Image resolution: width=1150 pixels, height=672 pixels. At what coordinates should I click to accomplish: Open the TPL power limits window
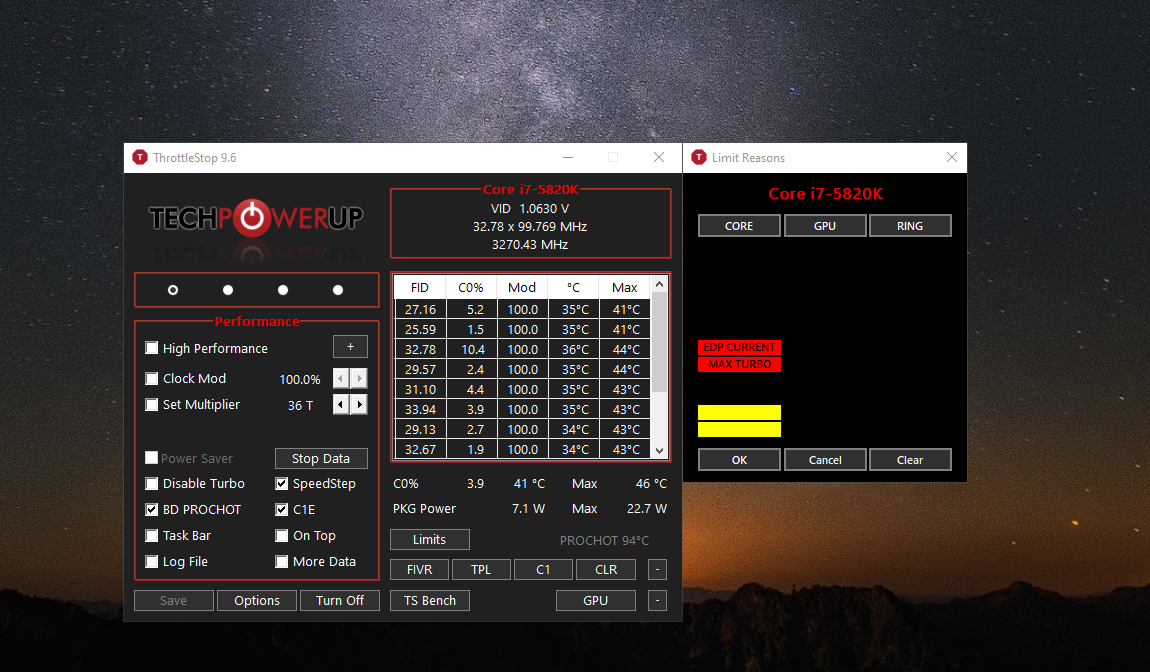click(481, 569)
